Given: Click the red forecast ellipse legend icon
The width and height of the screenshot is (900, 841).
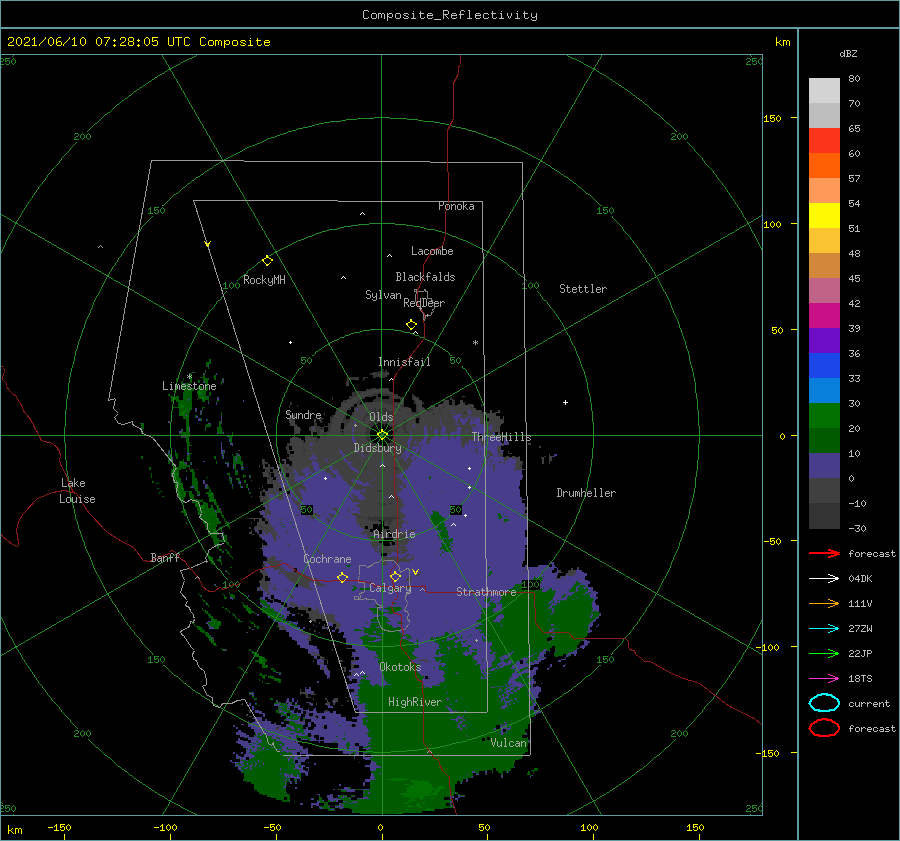Looking at the screenshot, I should tap(824, 728).
